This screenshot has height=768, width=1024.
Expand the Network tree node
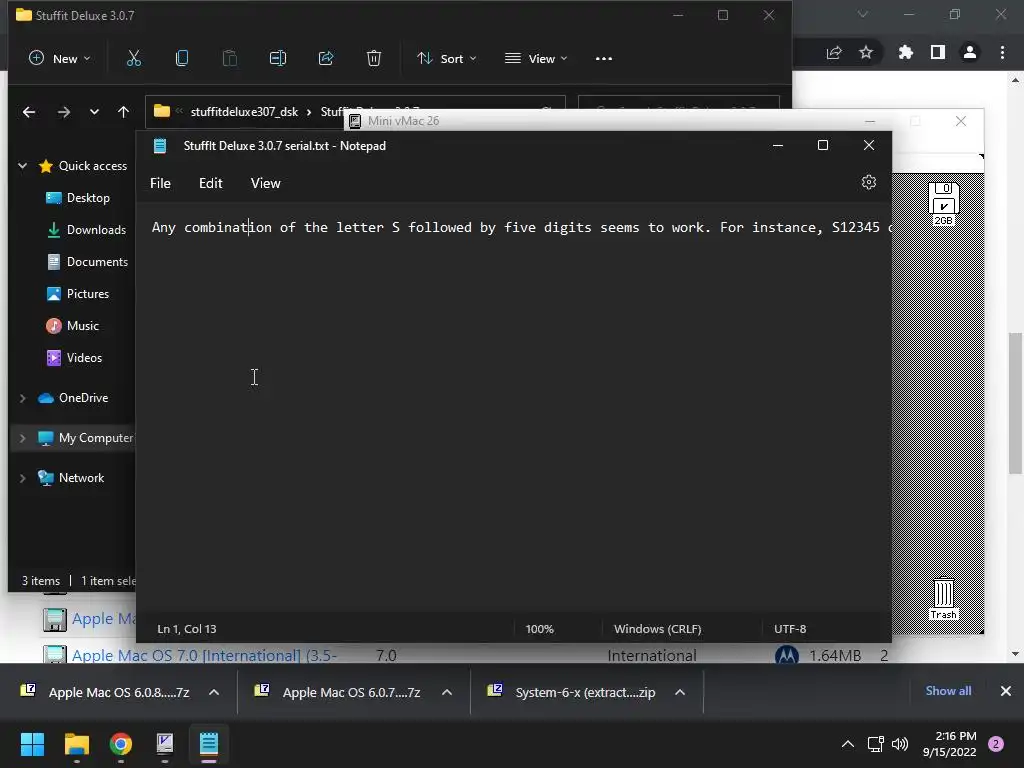coord(23,478)
